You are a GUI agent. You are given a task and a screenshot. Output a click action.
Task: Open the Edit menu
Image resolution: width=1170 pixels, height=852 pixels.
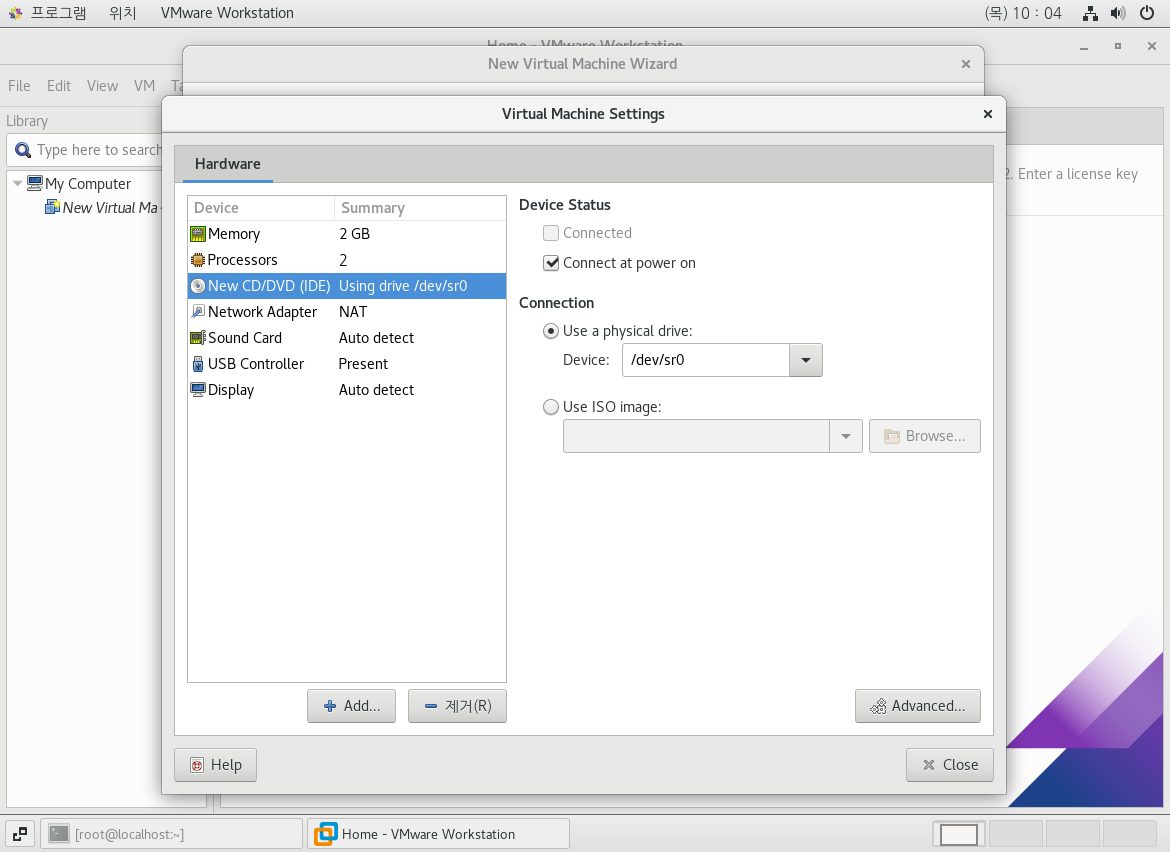[59, 86]
